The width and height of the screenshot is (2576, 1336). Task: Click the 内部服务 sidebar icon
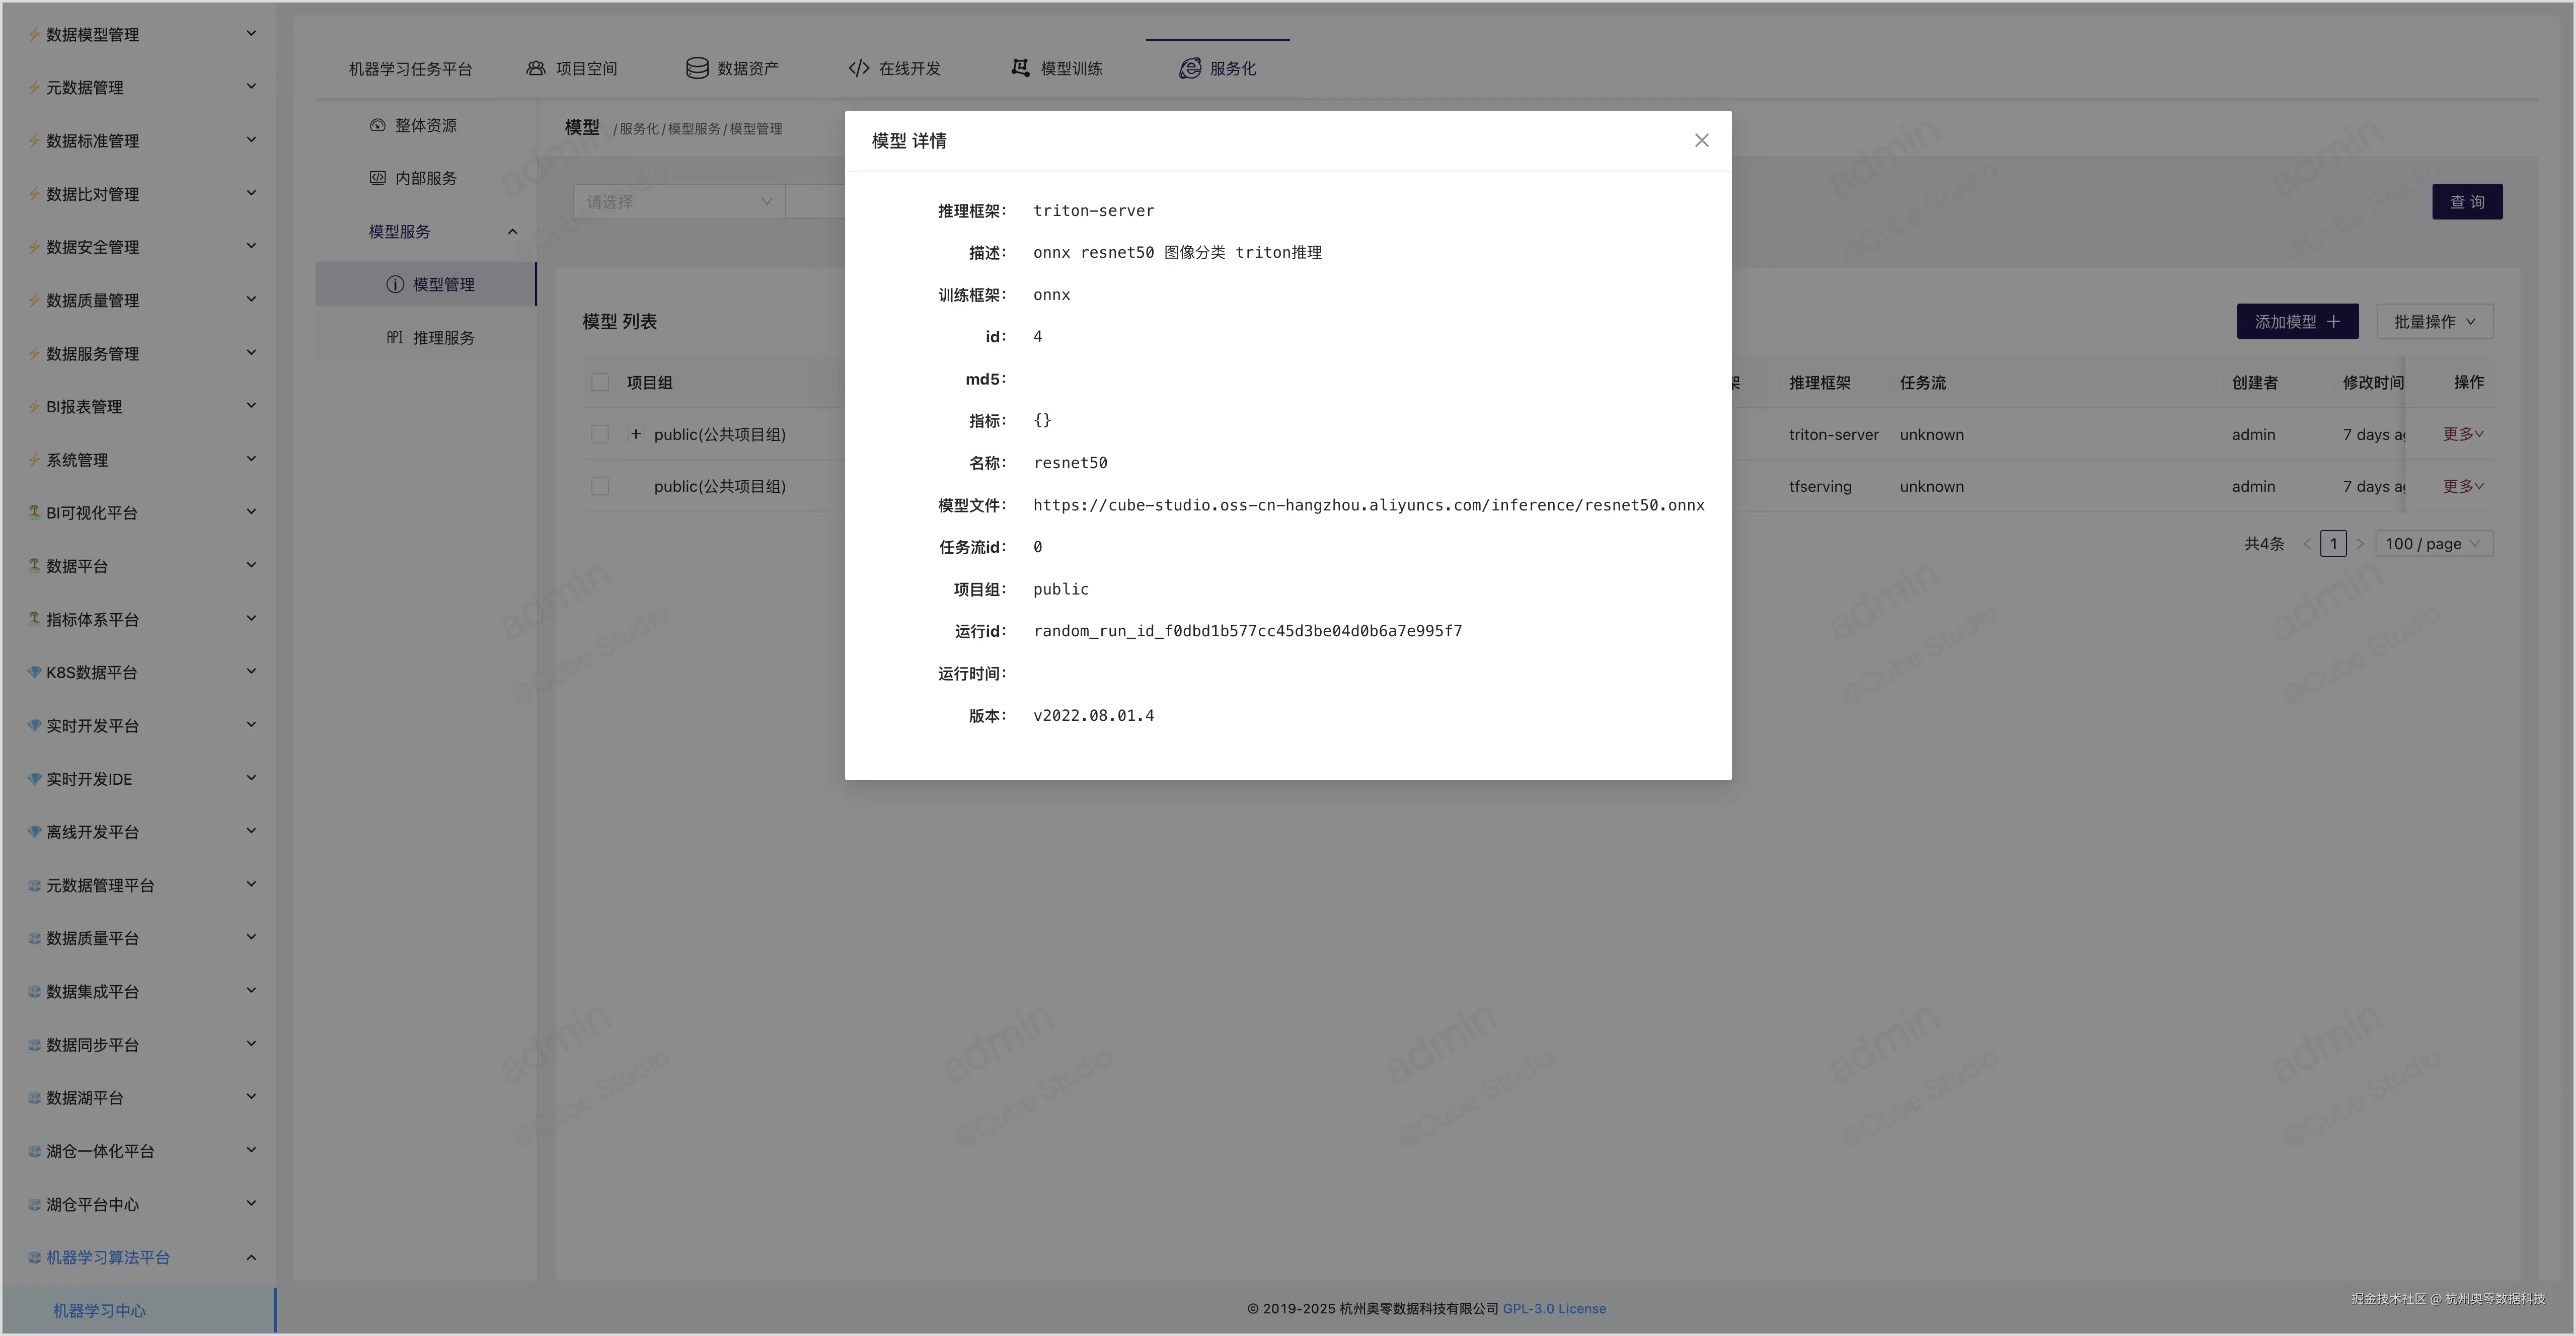pos(378,178)
